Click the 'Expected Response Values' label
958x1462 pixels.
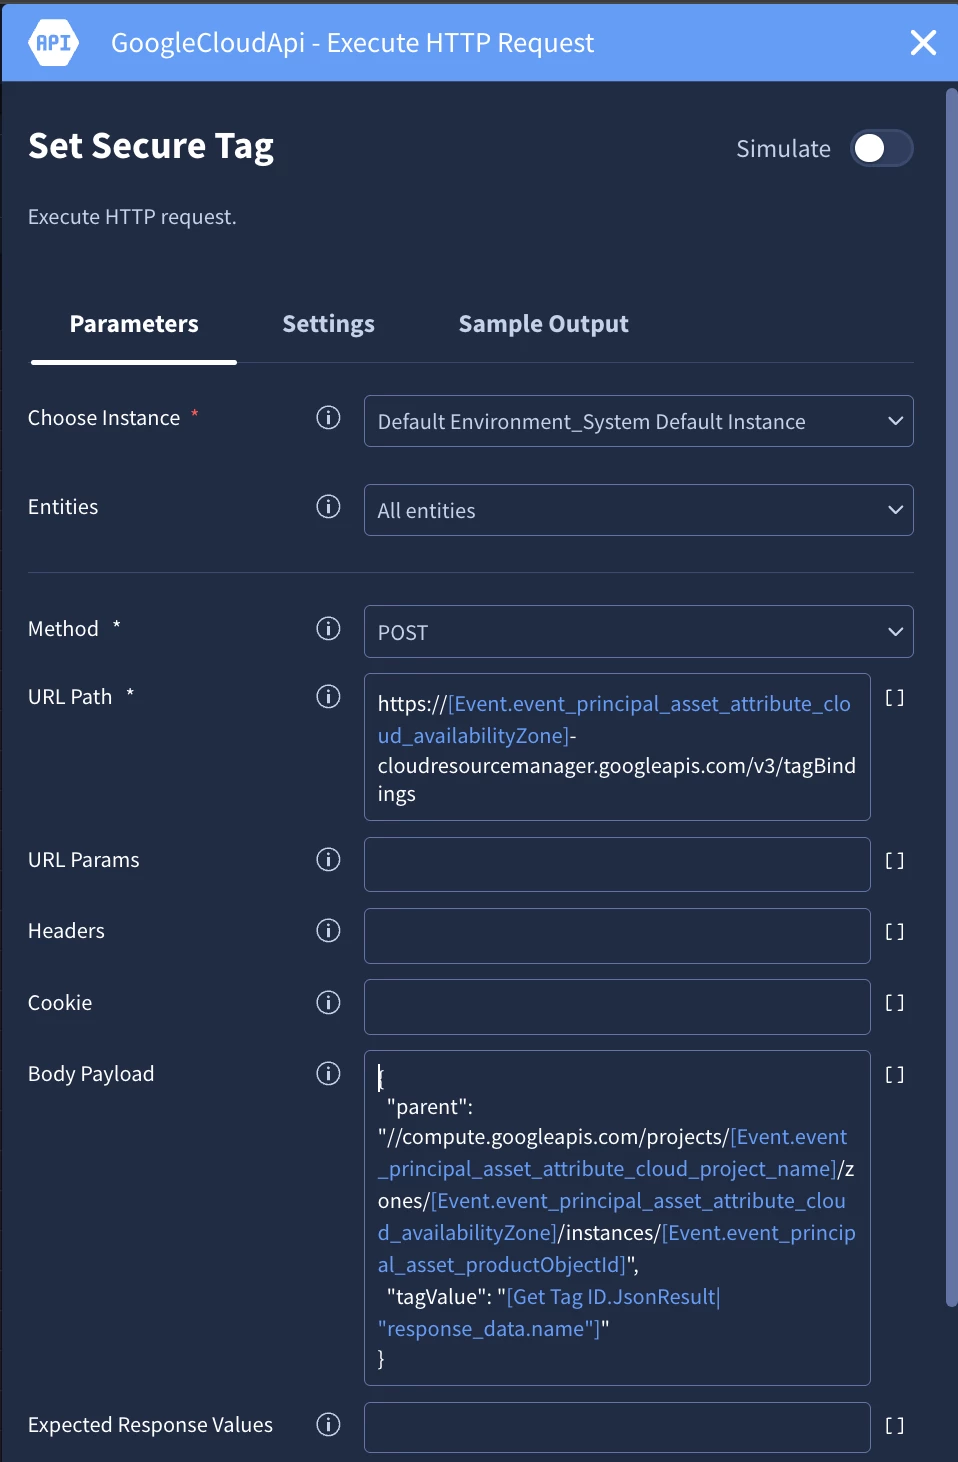point(150,1425)
